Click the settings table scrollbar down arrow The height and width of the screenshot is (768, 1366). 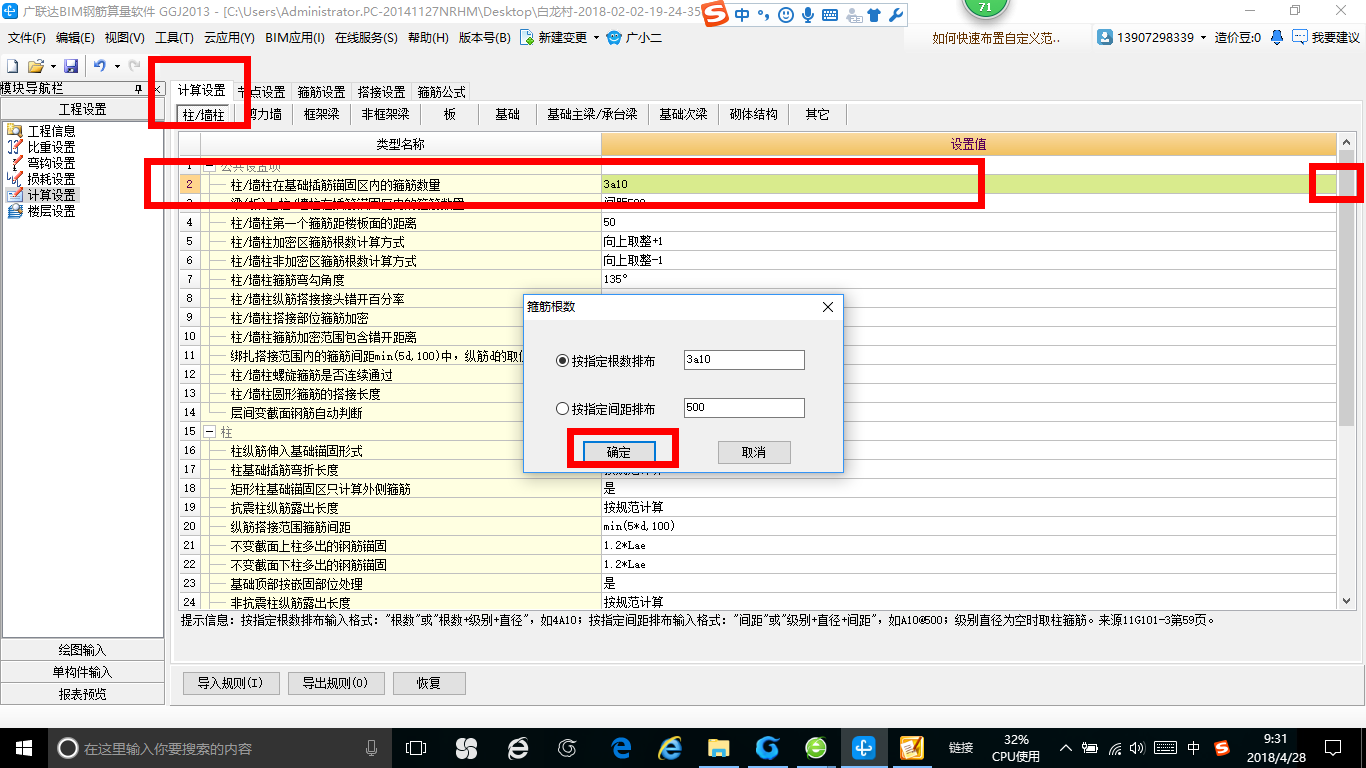tap(1347, 601)
